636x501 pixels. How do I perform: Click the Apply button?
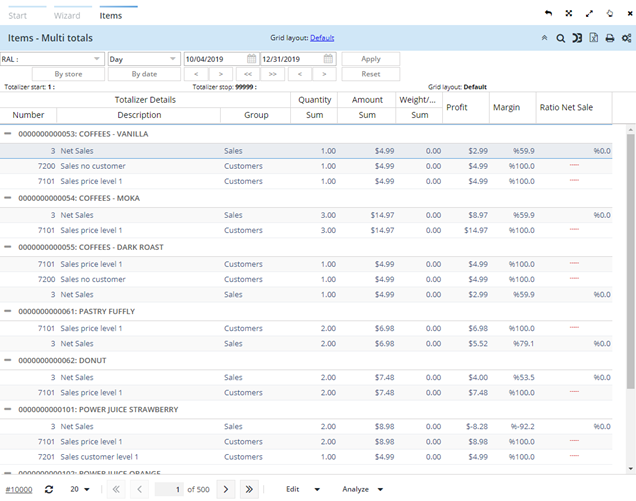pyautogui.click(x=370, y=59)
